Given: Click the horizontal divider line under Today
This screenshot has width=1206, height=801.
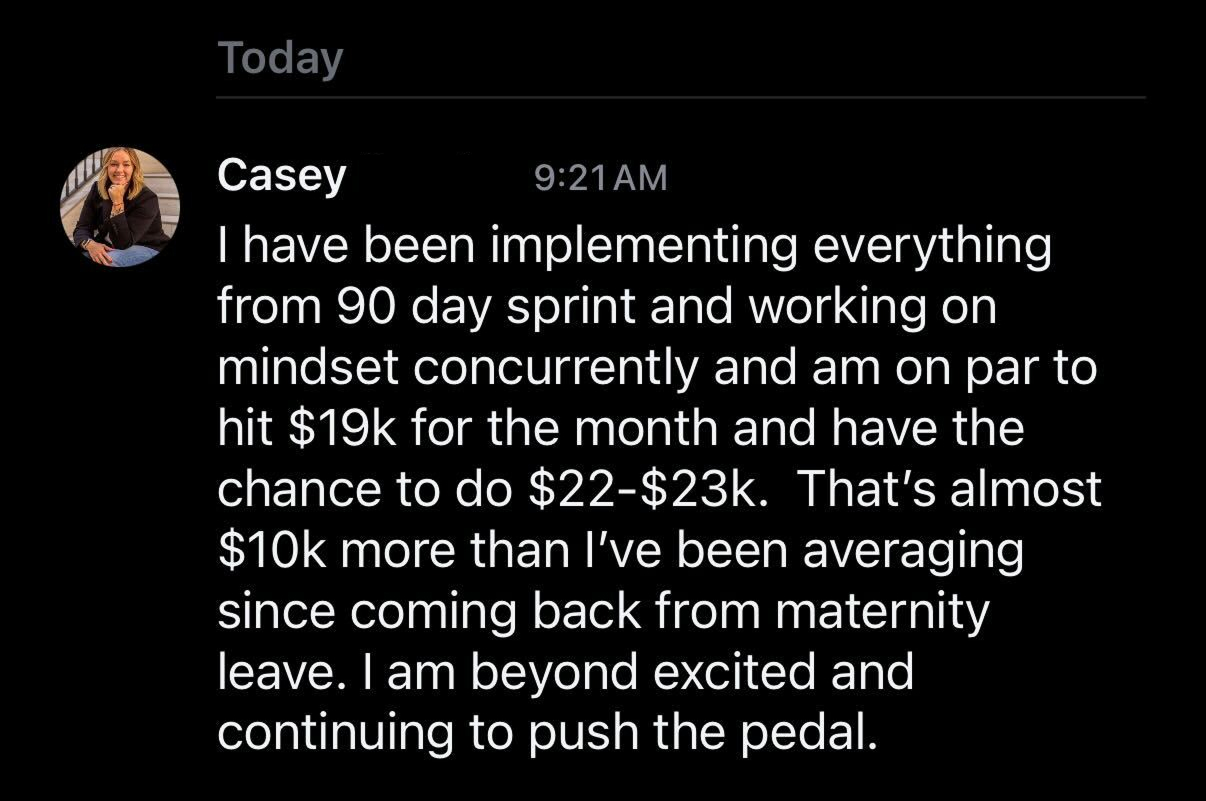Looking at the screenshot, I should click(x=680, y=97).
